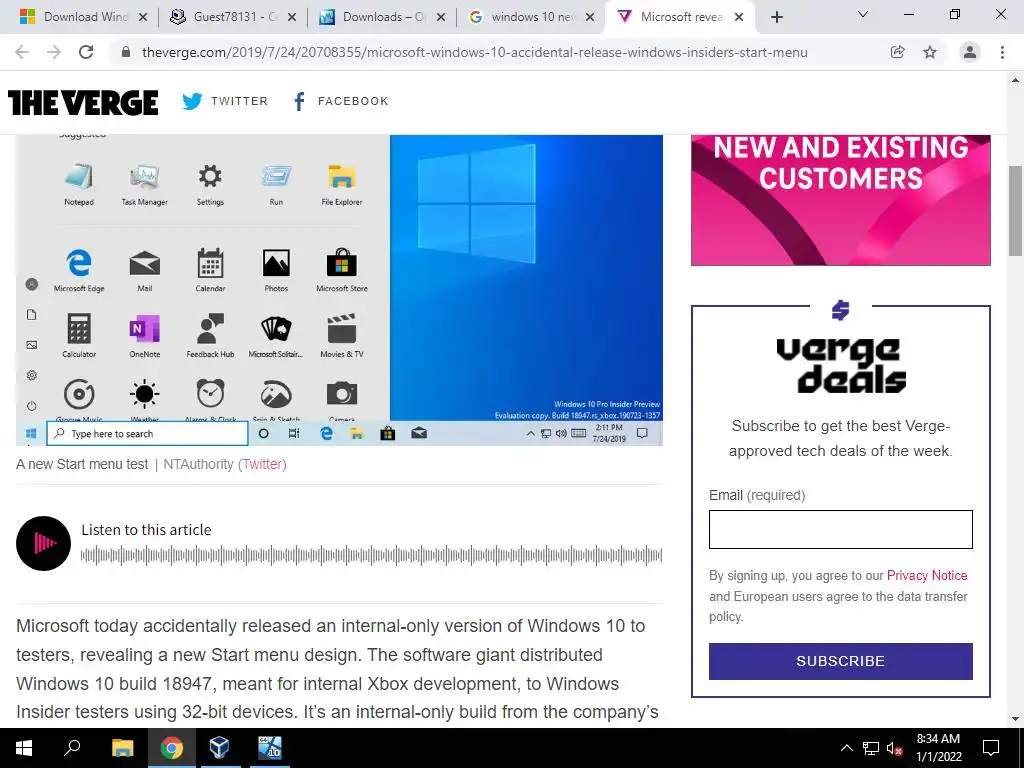Image resolution: width=1024 pixels, height=768 pixels.
Task: Bookmark this page with the star icon
Action: [x=930, y=52]
